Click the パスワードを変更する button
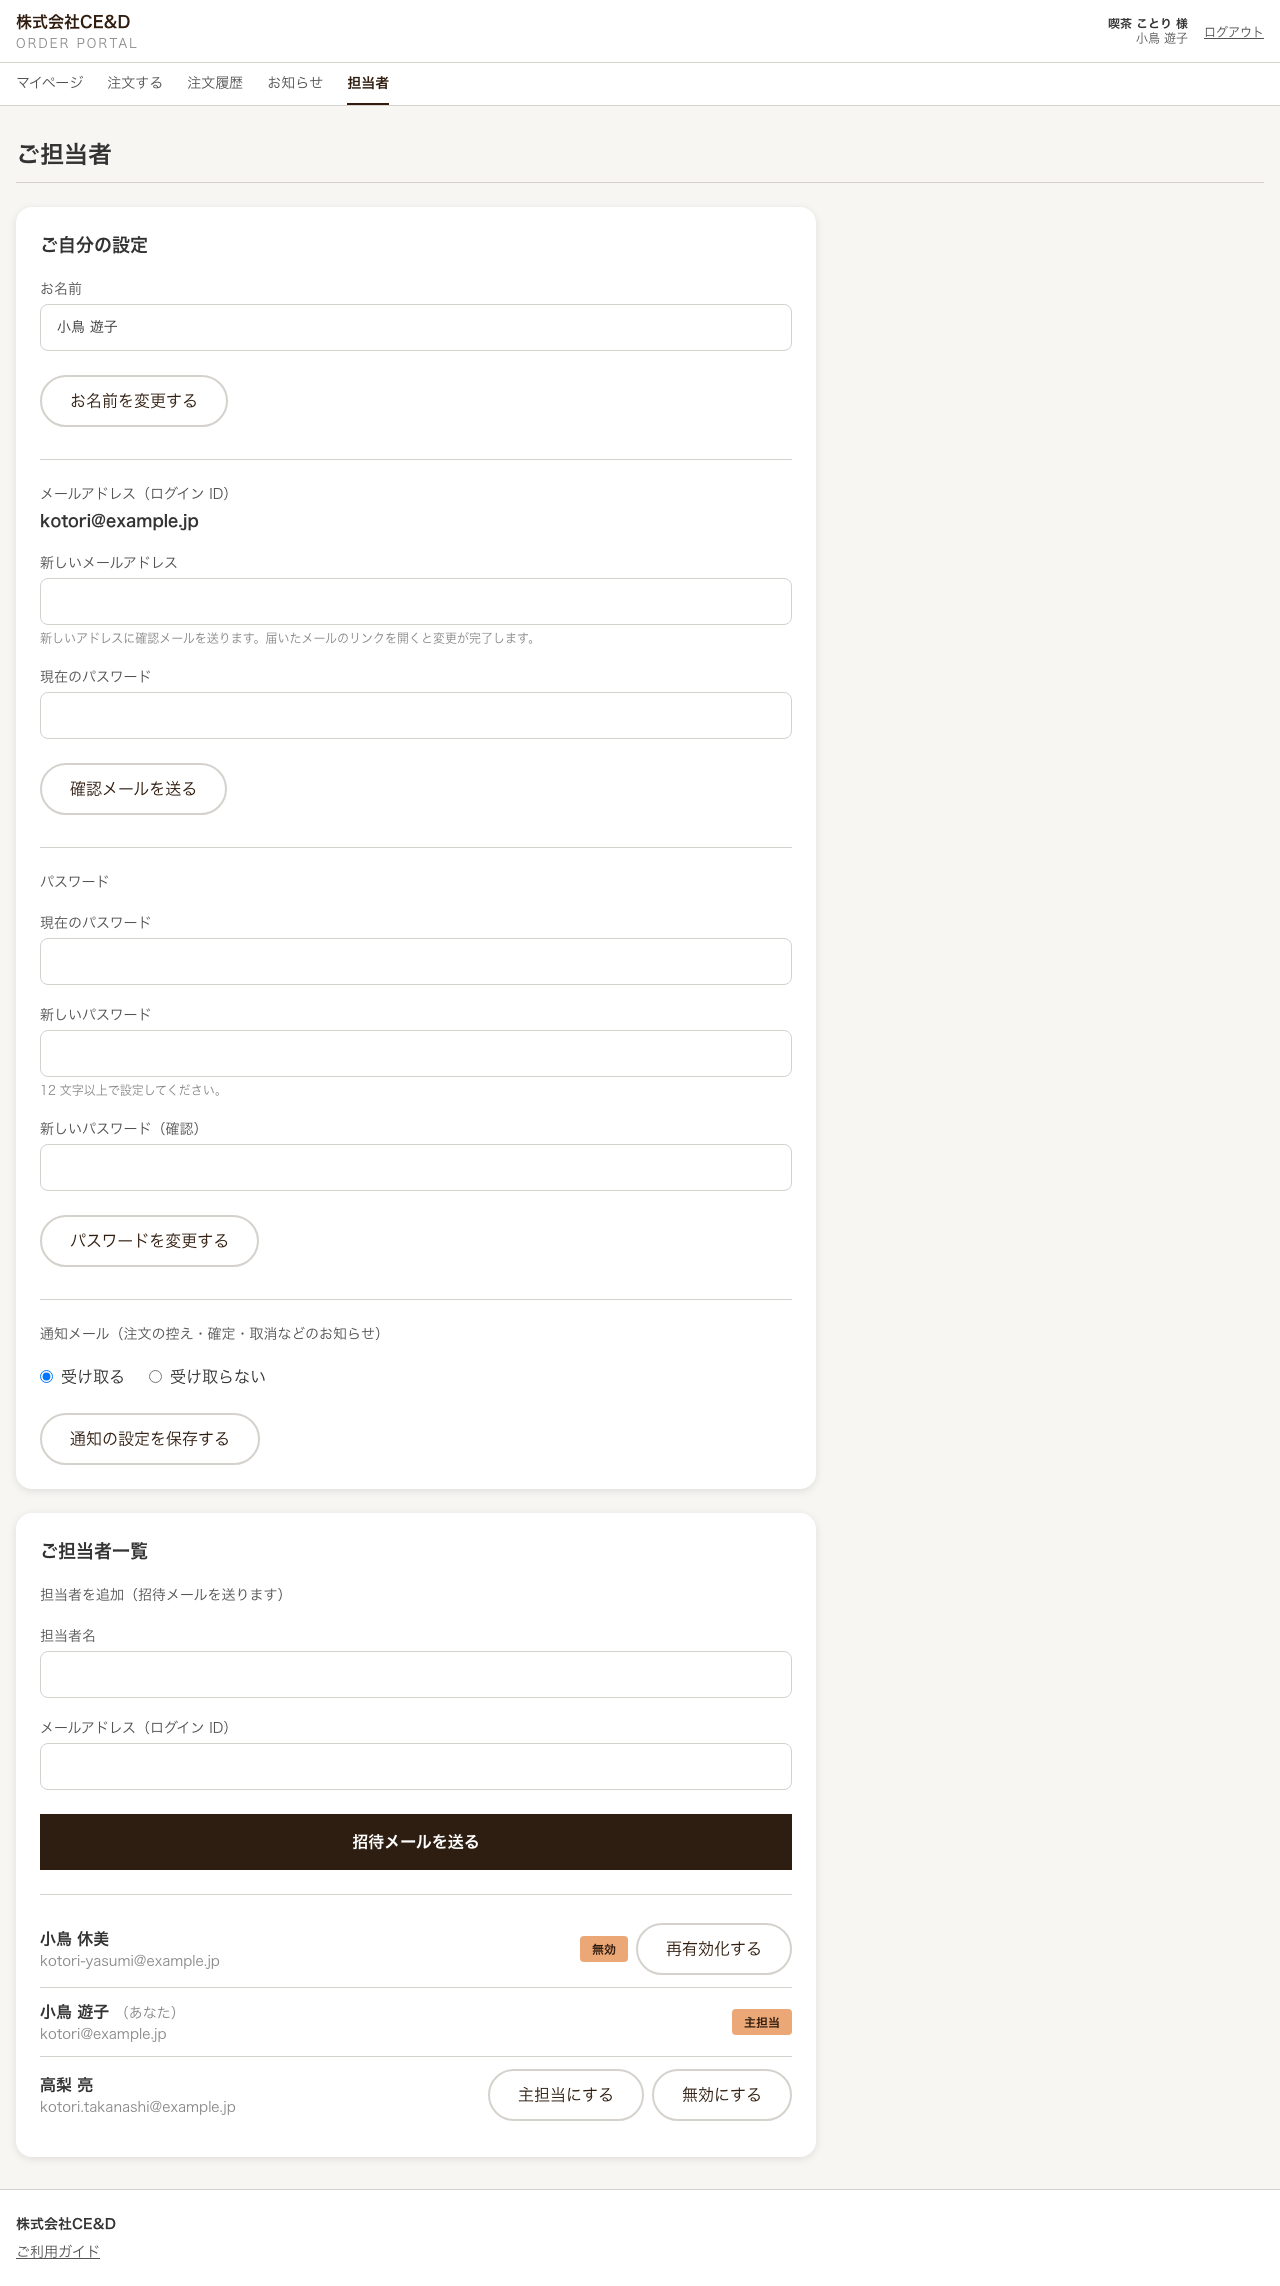Screen dimensions: 1280x2286 149,1241
